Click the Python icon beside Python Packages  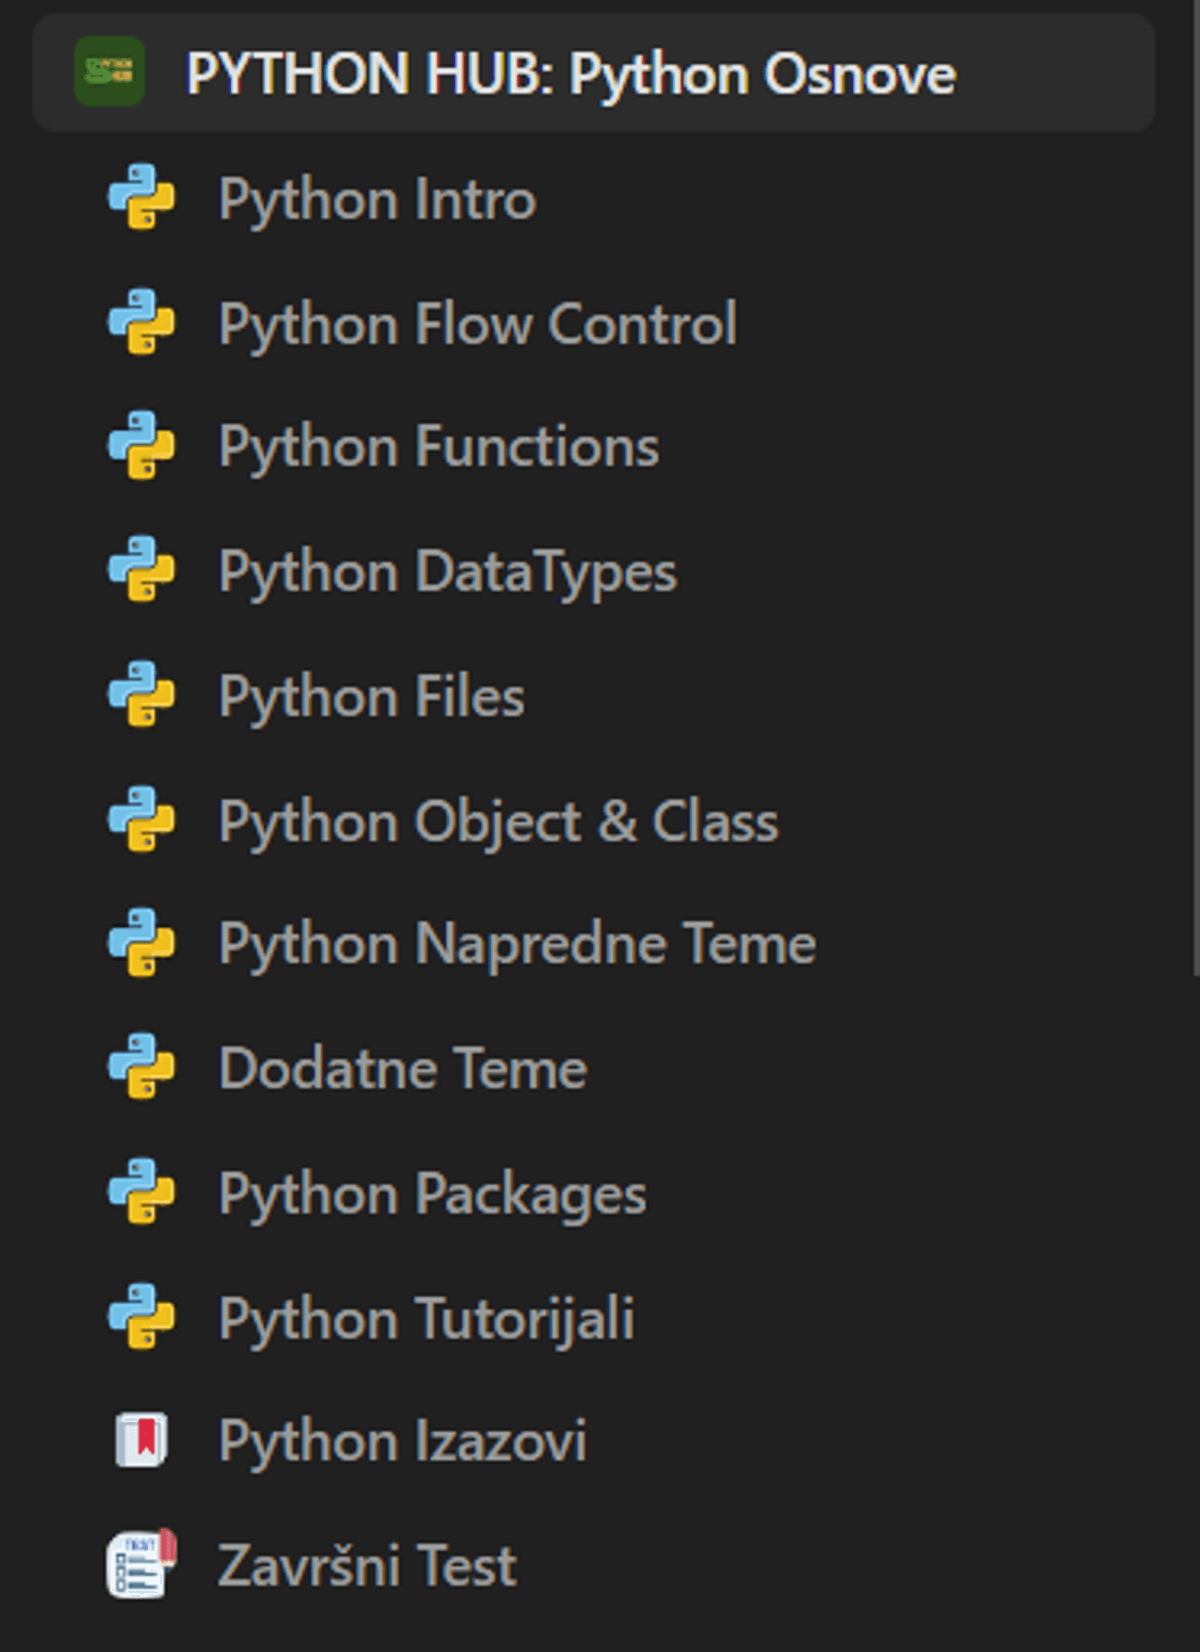coord(141,1191)
